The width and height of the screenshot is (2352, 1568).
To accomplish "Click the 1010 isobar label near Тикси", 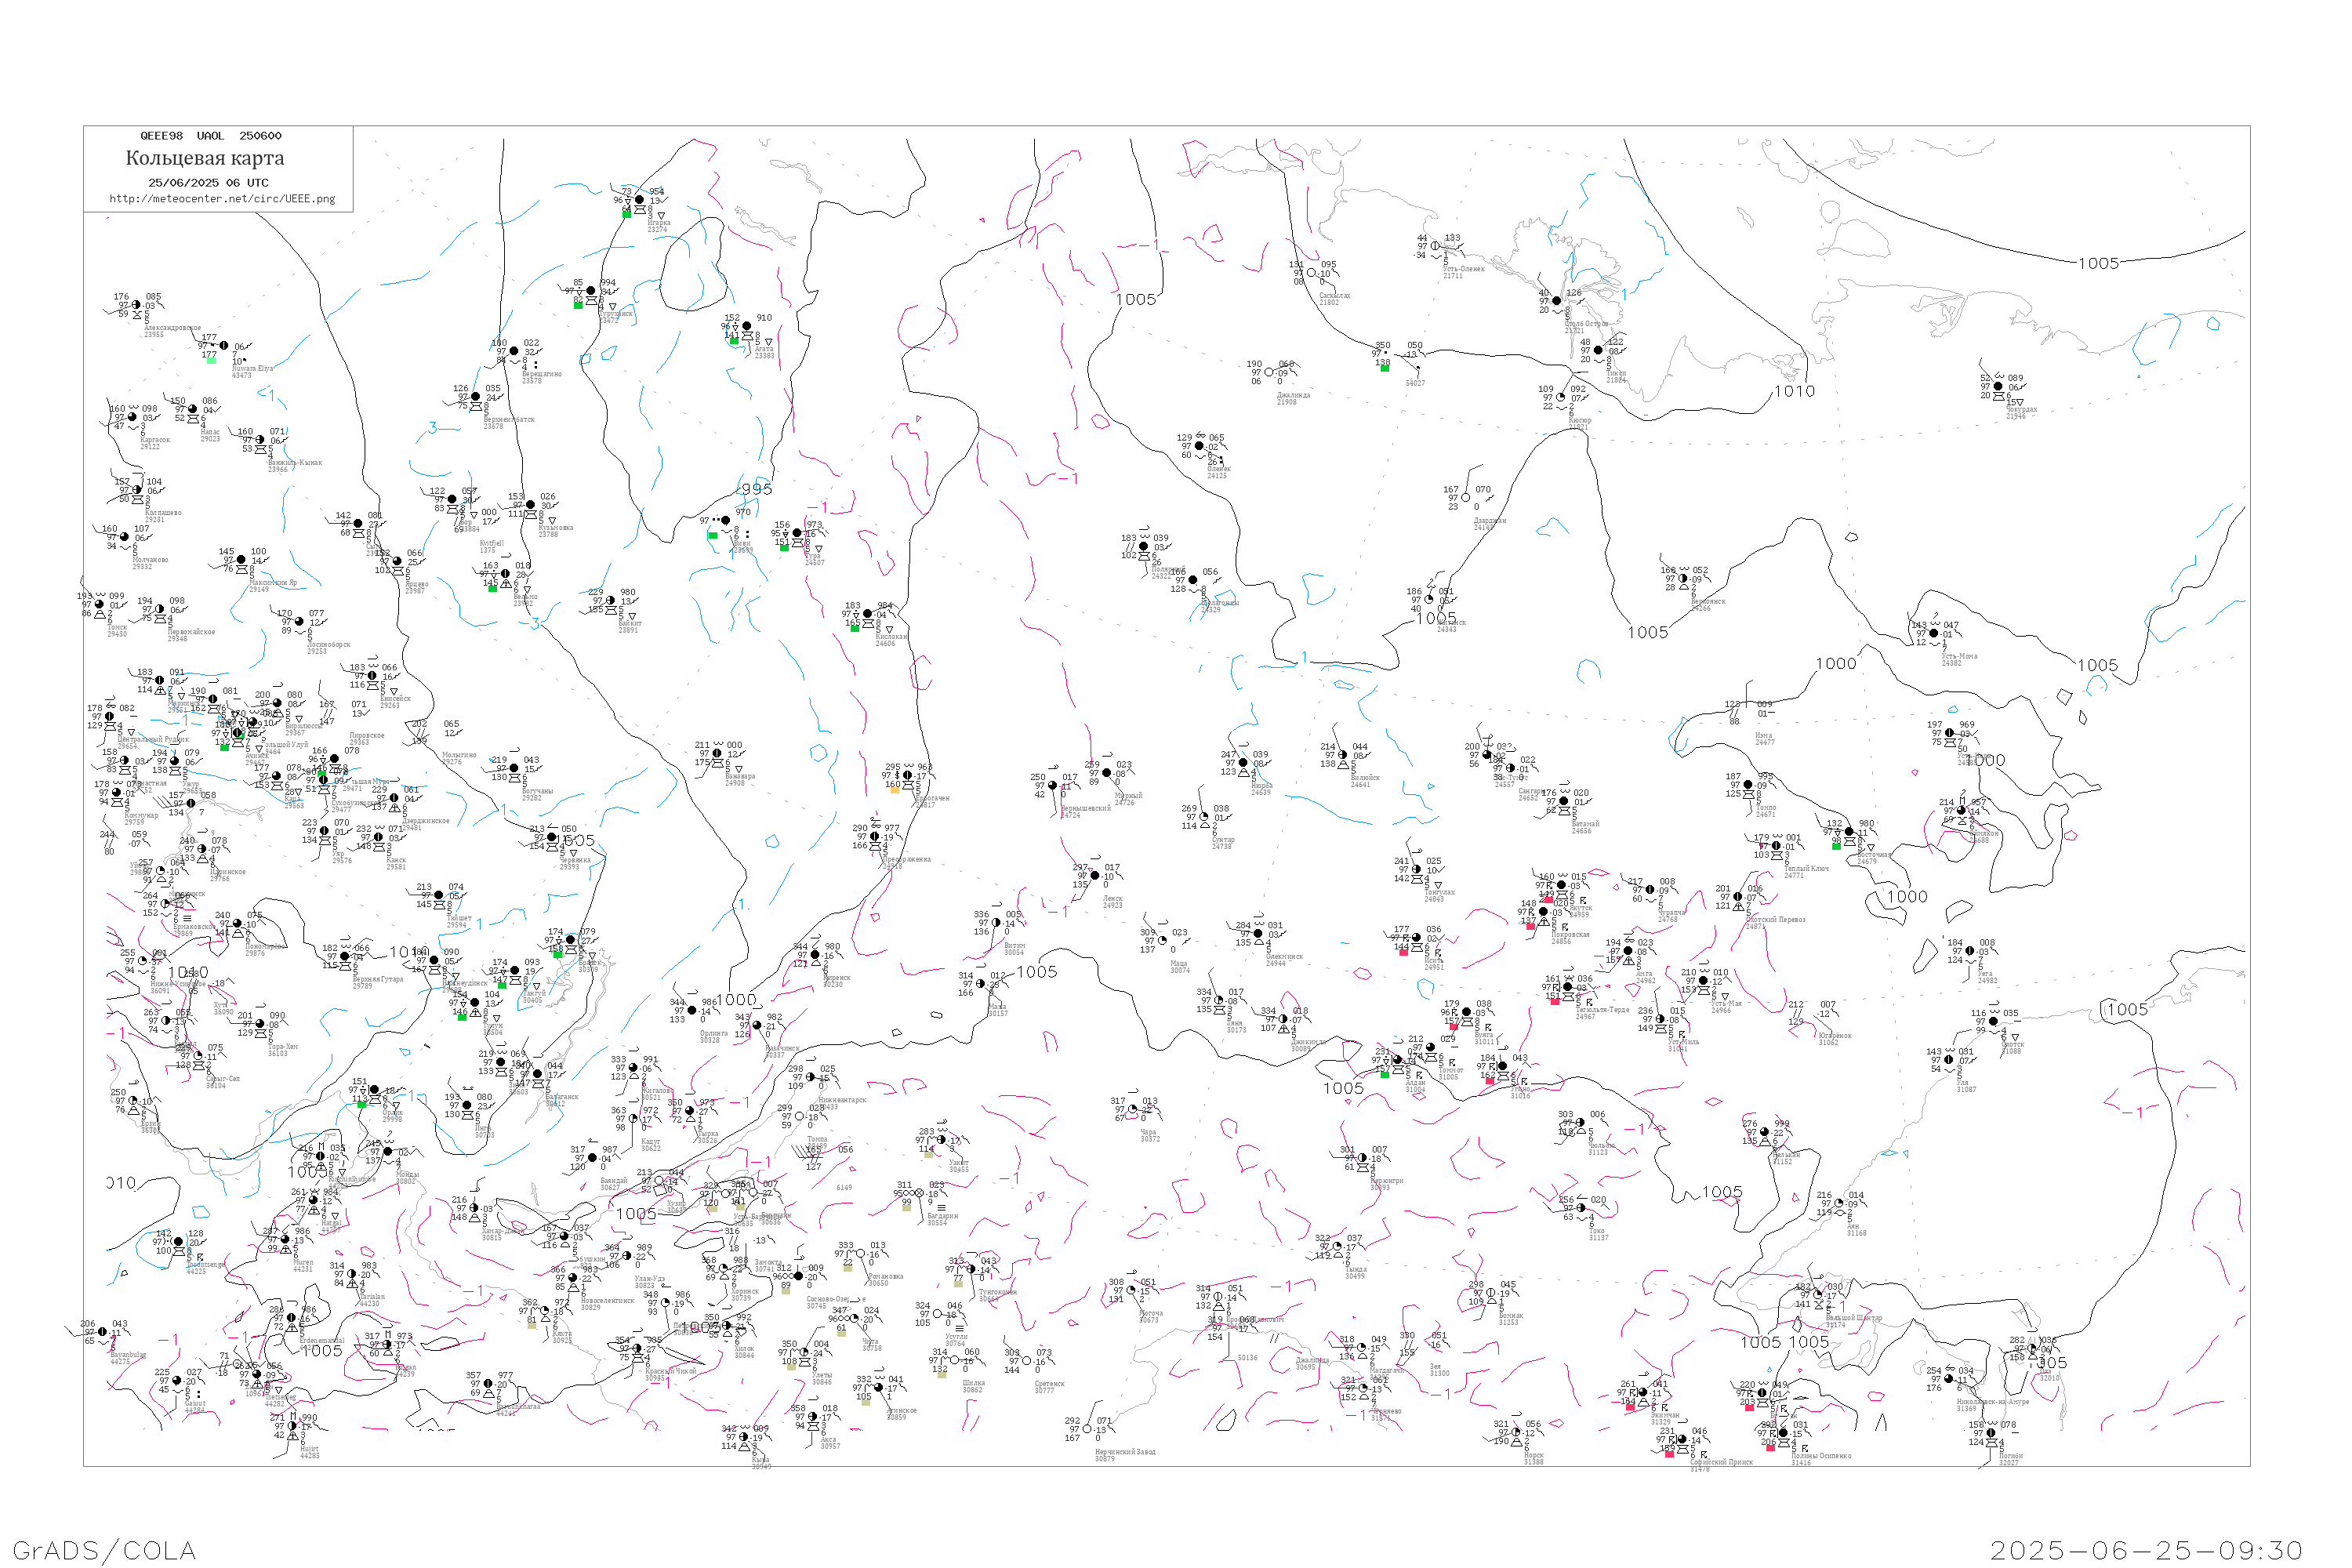I will coord(1794,391).
